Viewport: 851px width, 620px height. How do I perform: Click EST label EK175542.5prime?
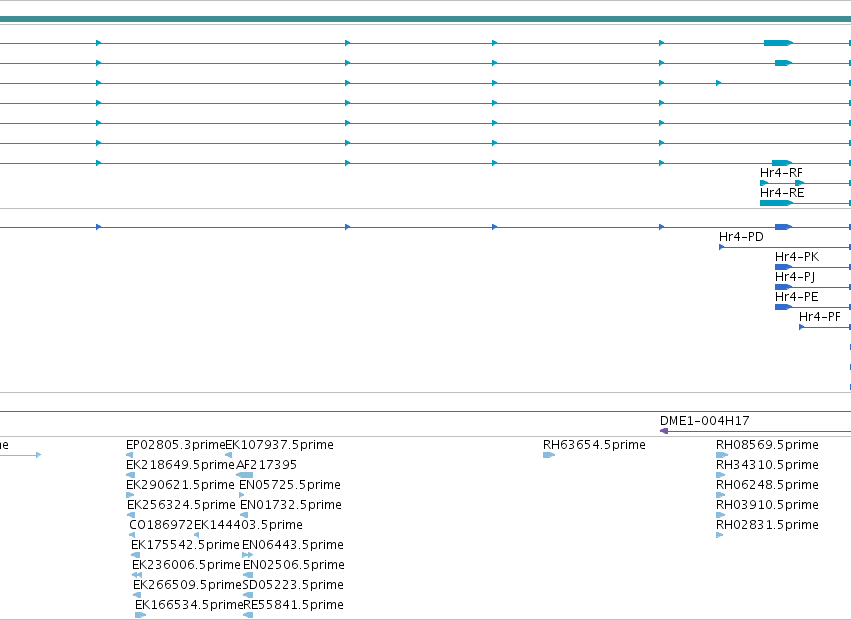click(185, 545)
